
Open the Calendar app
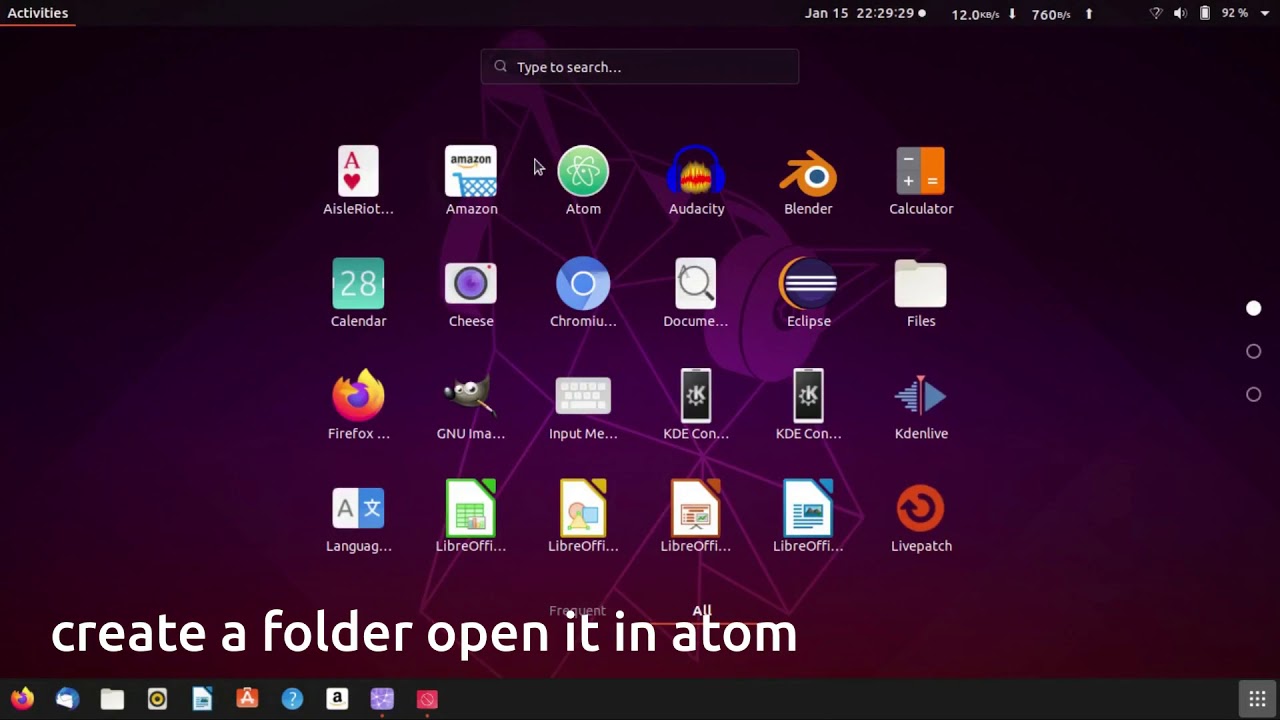tap(358, 293)
